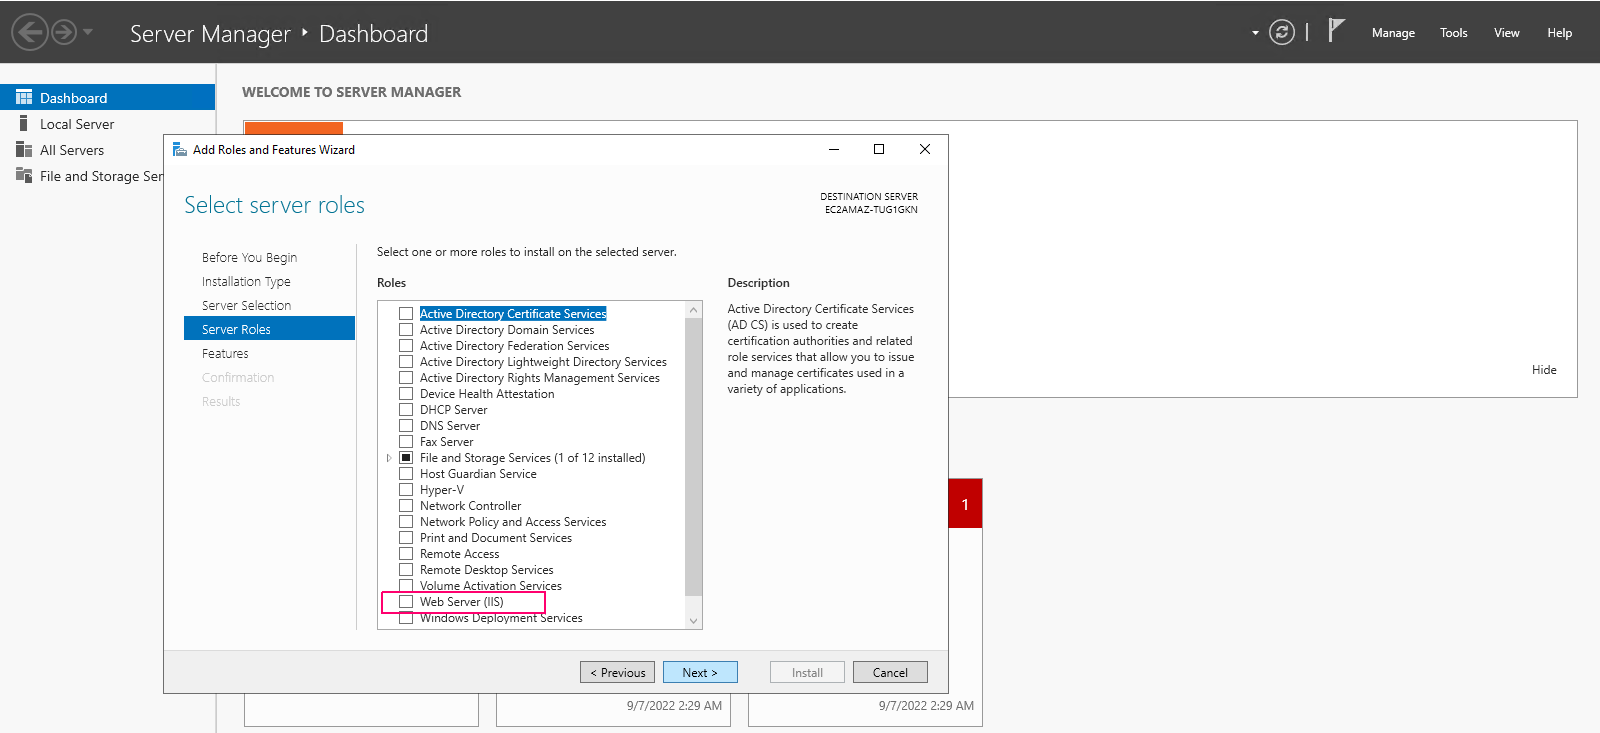This screenshot has width=1600, height=733.
Task: Open the Help menu
Action: pyautogui.click(x=1559, y=33)
